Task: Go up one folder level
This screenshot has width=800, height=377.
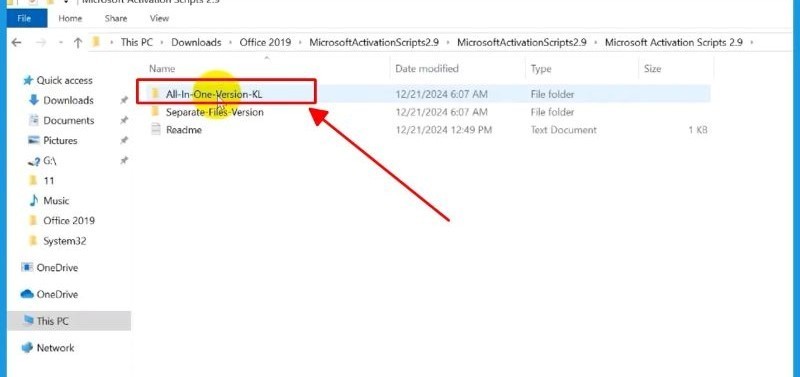Action: (78, 43)
